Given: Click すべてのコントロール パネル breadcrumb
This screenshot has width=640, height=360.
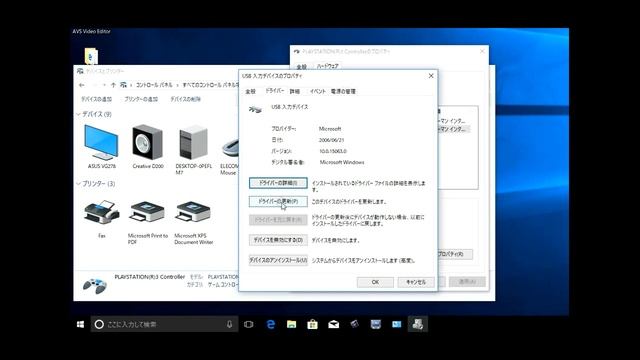Looking at the screenshot, I should point(211,85).
